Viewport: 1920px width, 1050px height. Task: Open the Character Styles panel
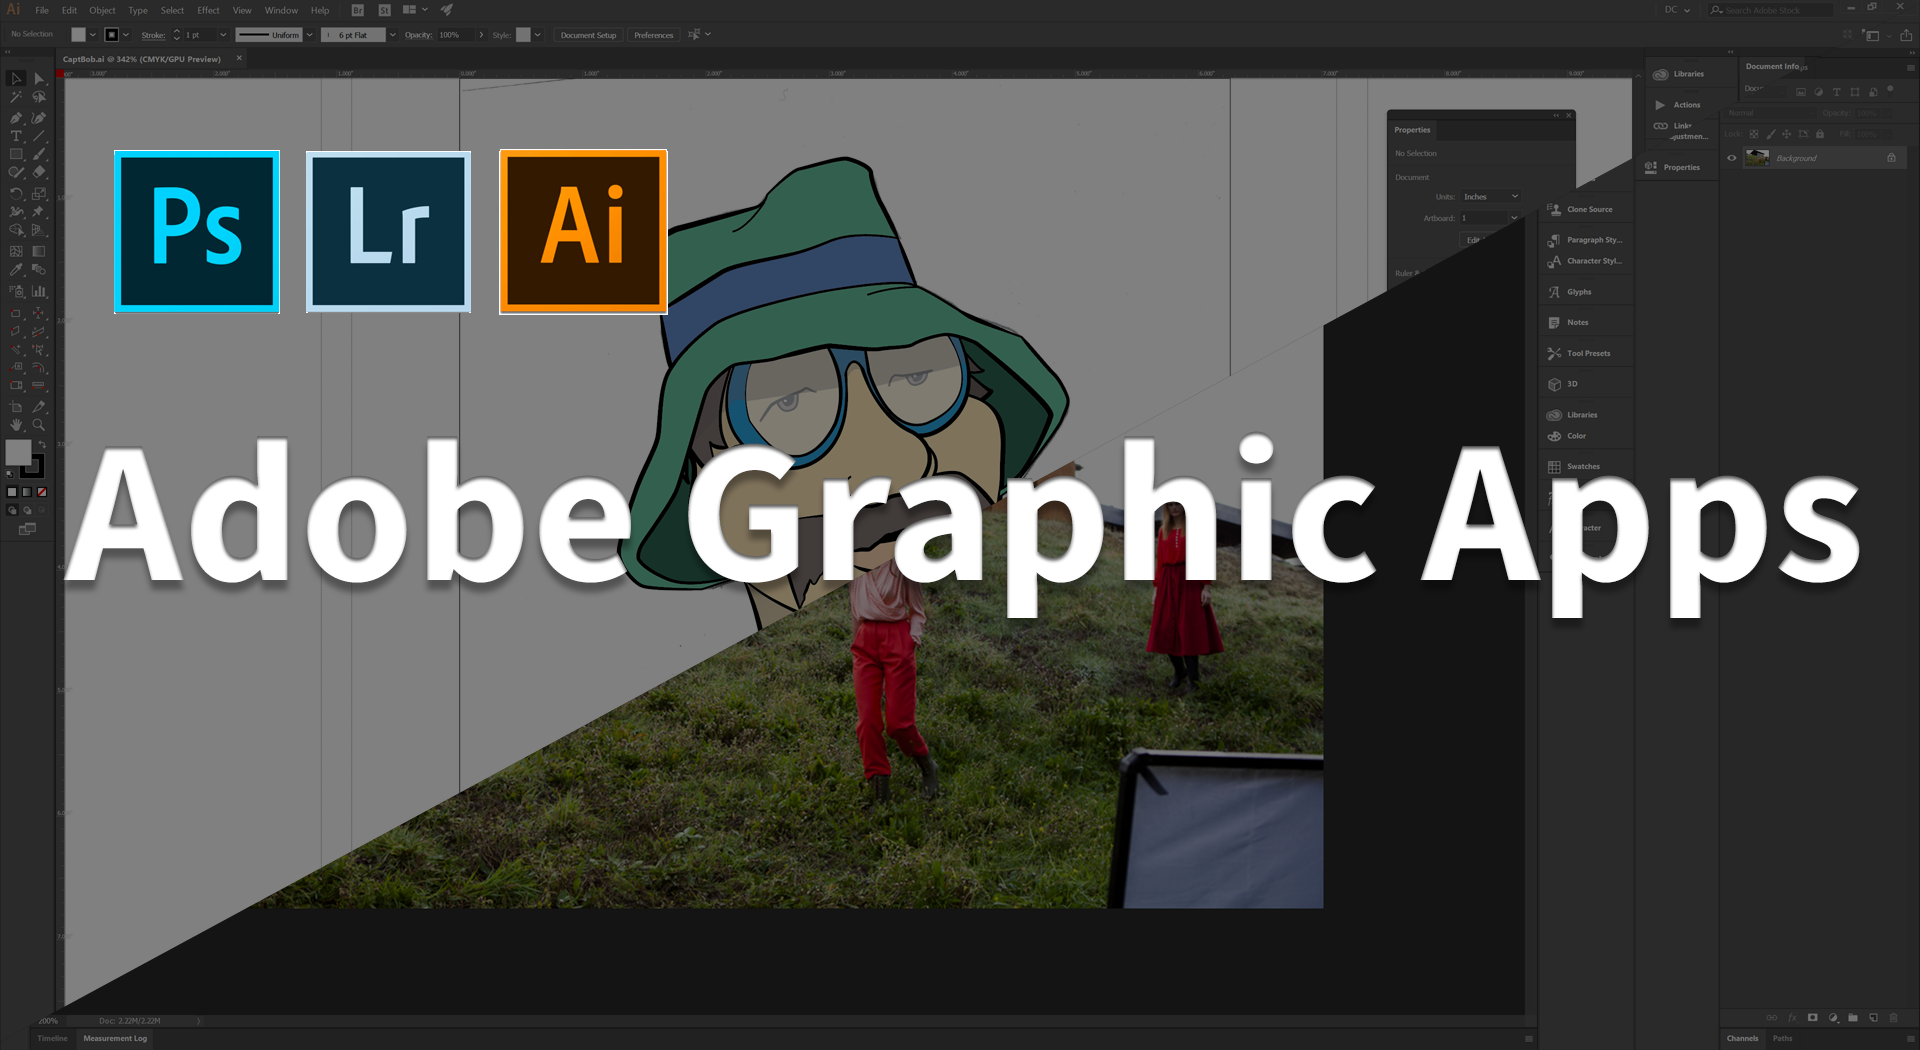click(1585, 261)
